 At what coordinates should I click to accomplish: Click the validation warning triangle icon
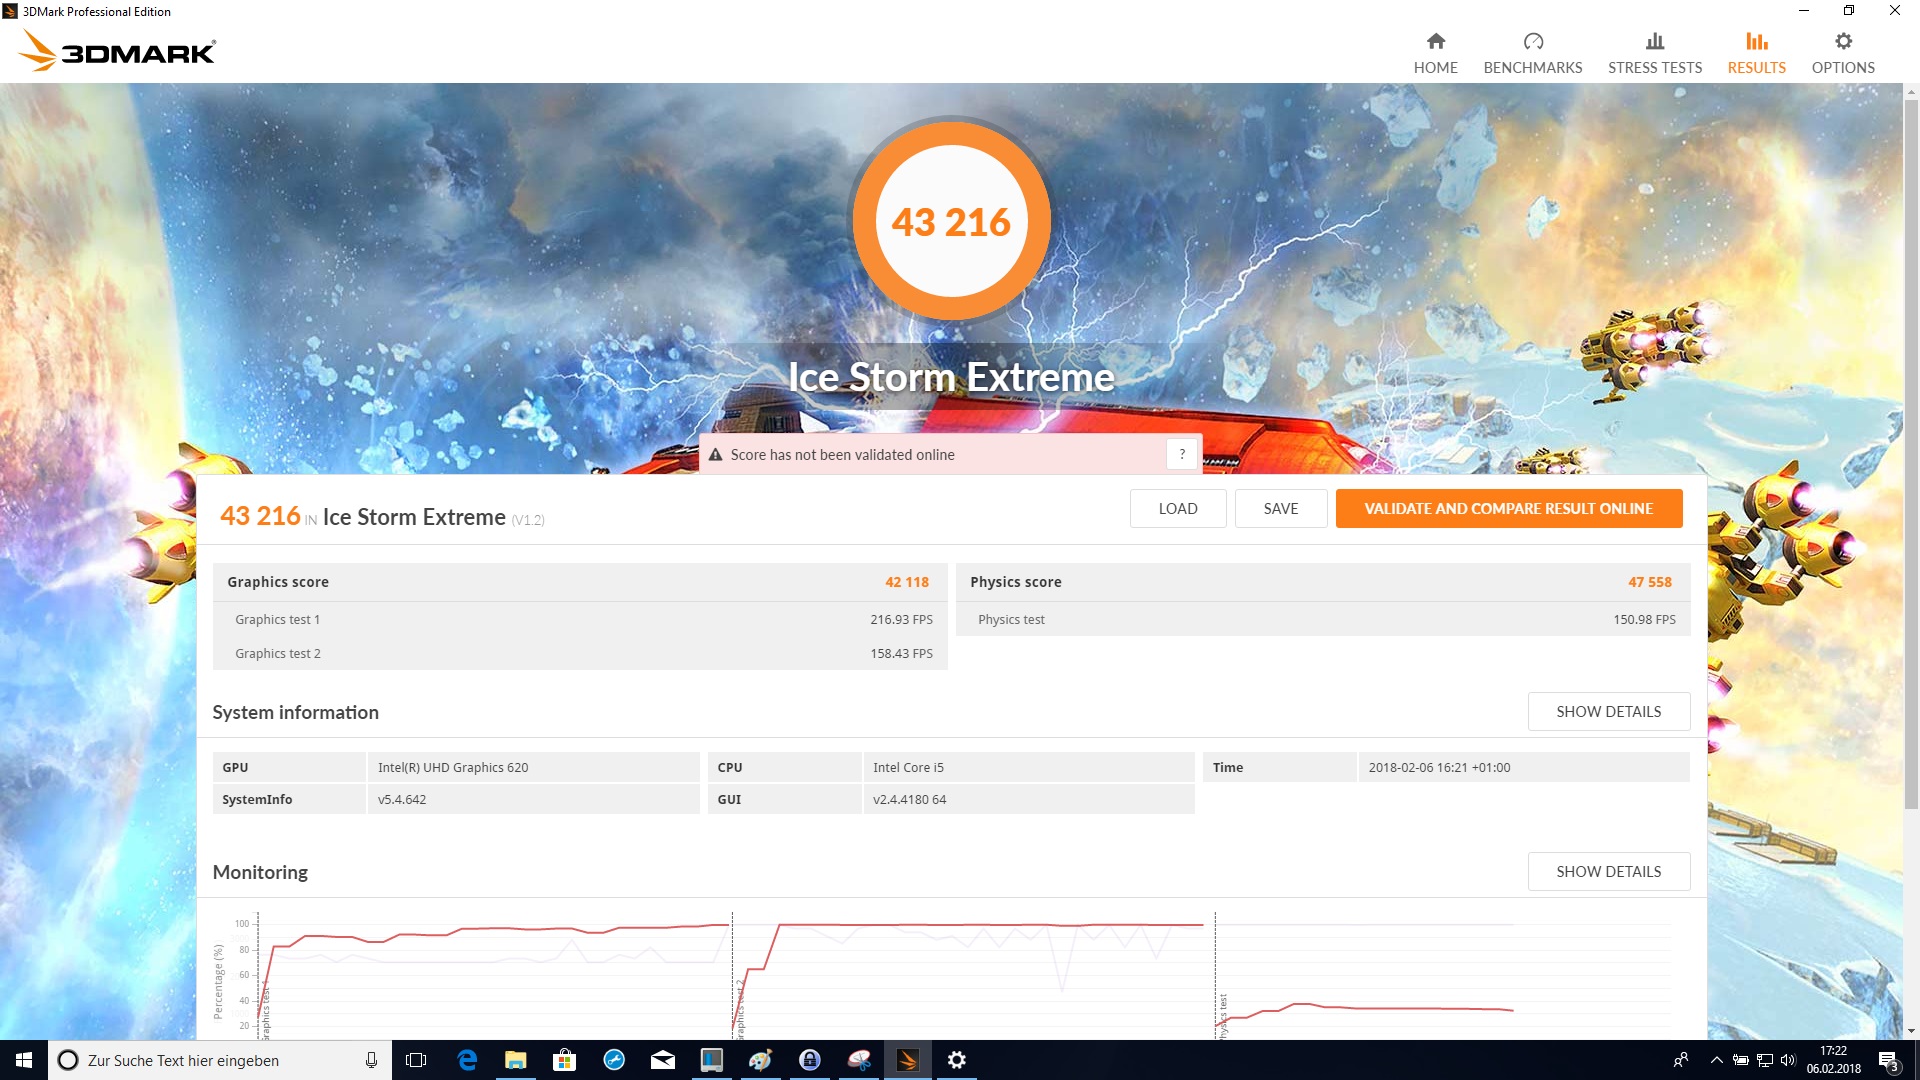pos(715,455)
